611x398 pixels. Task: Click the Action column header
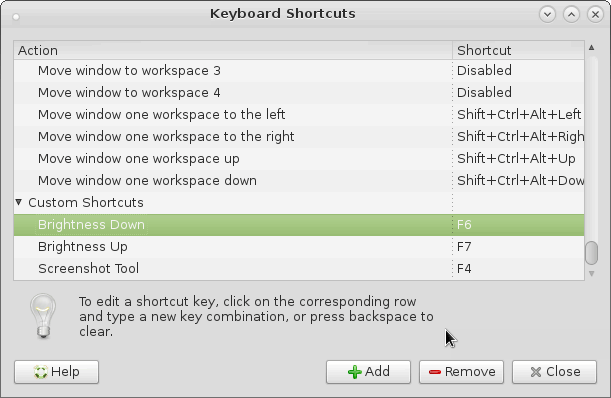coord(233,50)
